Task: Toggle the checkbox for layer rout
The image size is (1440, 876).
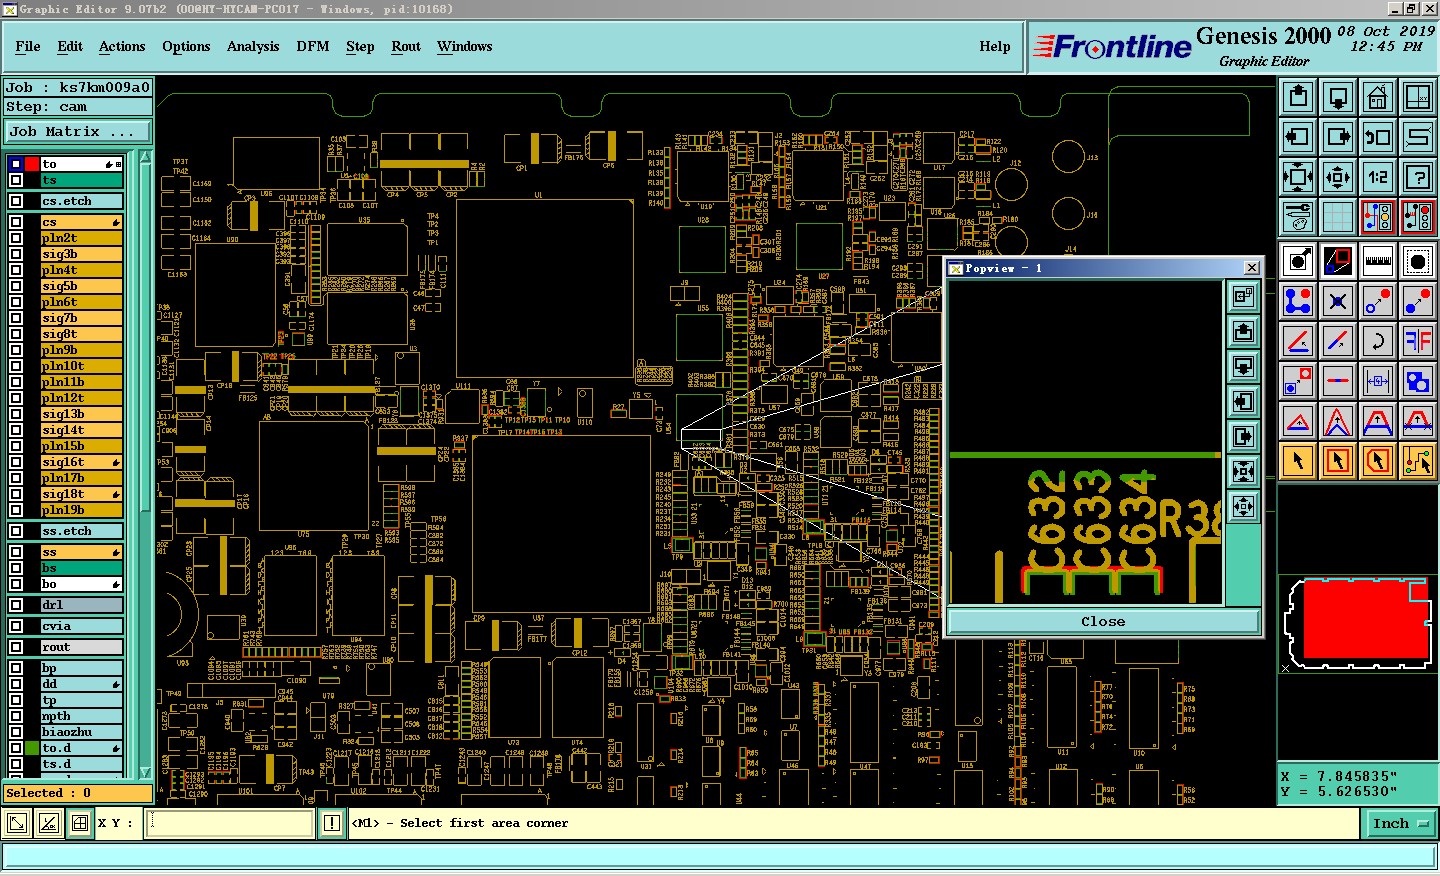Action: (x=16, y=647)
